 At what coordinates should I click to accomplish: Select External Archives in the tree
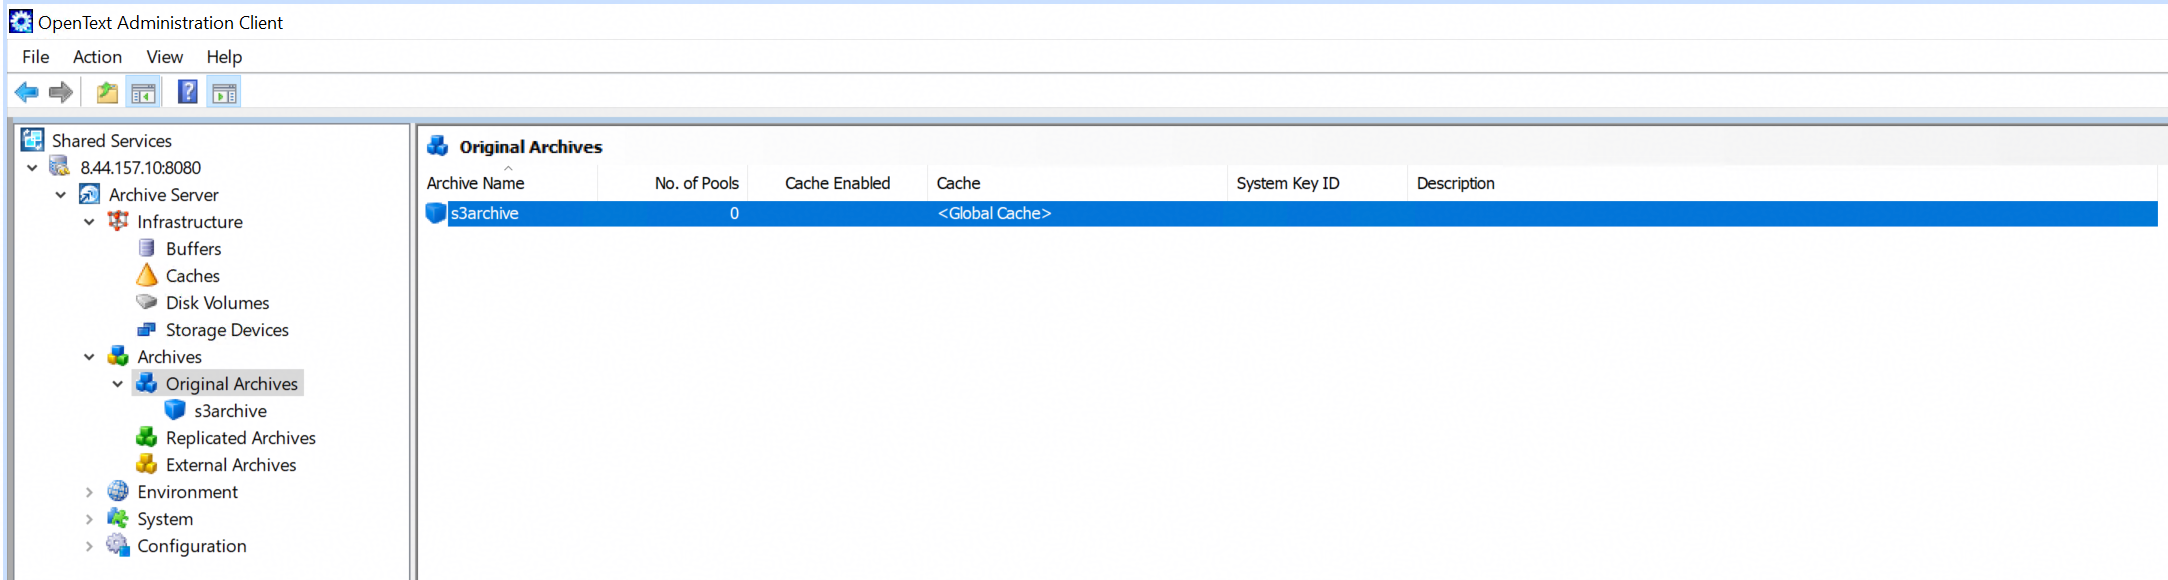coord(231,464)
